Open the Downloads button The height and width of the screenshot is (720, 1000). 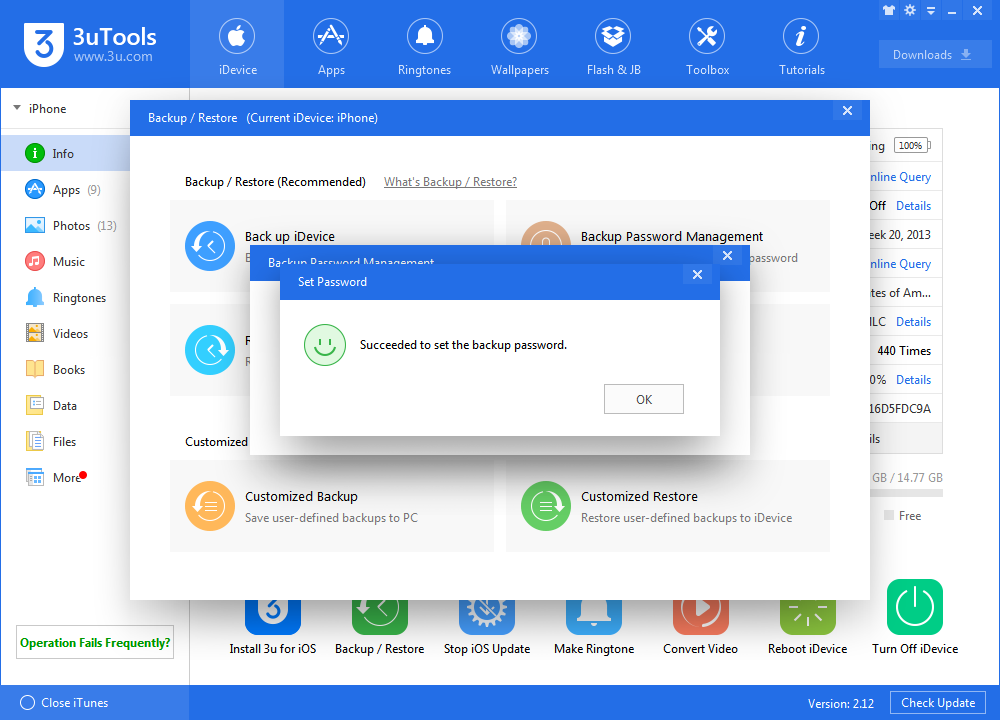(934, 55)
